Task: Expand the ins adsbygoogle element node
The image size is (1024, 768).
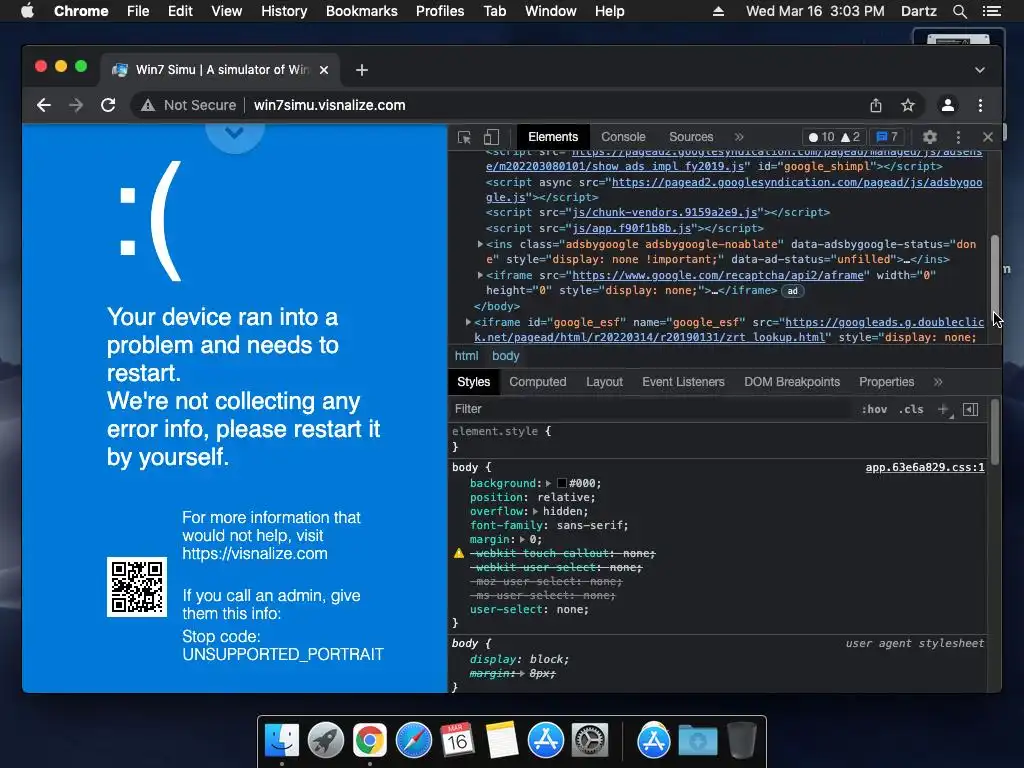Action: coord(480,244)
